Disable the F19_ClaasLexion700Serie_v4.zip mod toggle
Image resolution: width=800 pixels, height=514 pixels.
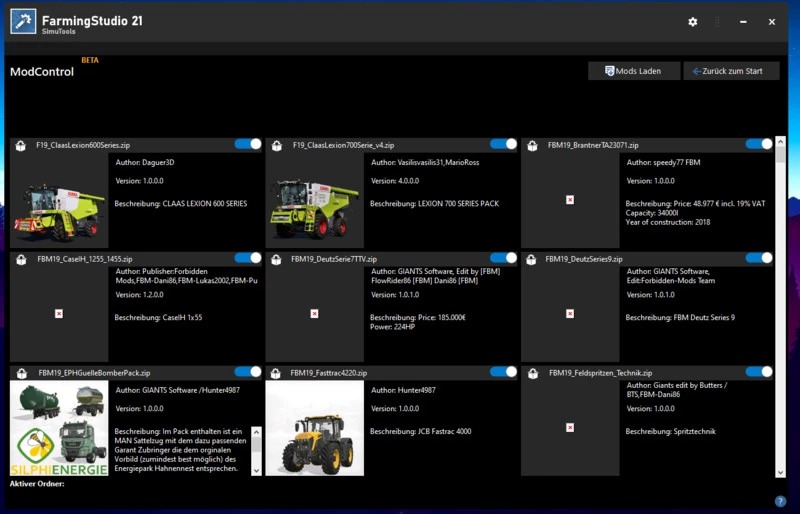pos(504,144)
